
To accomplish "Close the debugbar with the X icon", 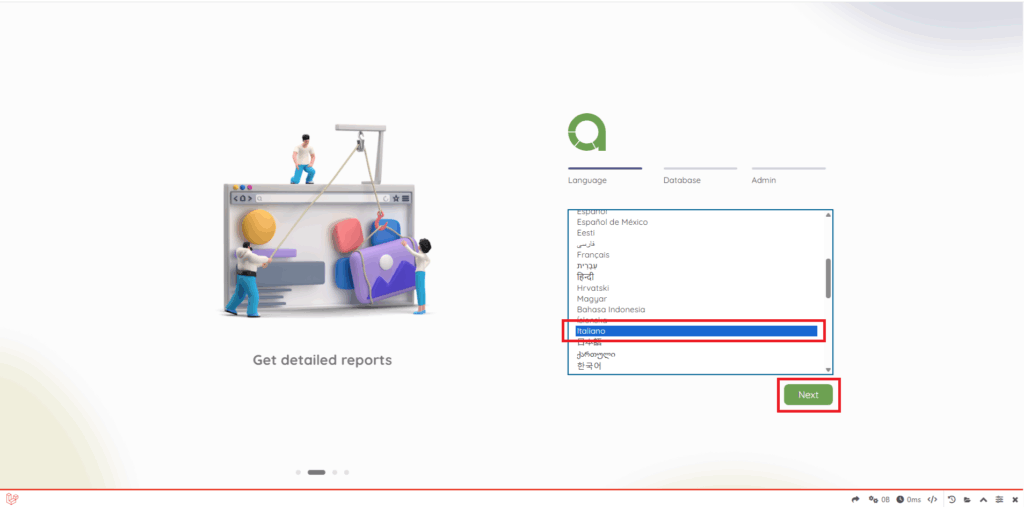I will (x=1014, y=499).
